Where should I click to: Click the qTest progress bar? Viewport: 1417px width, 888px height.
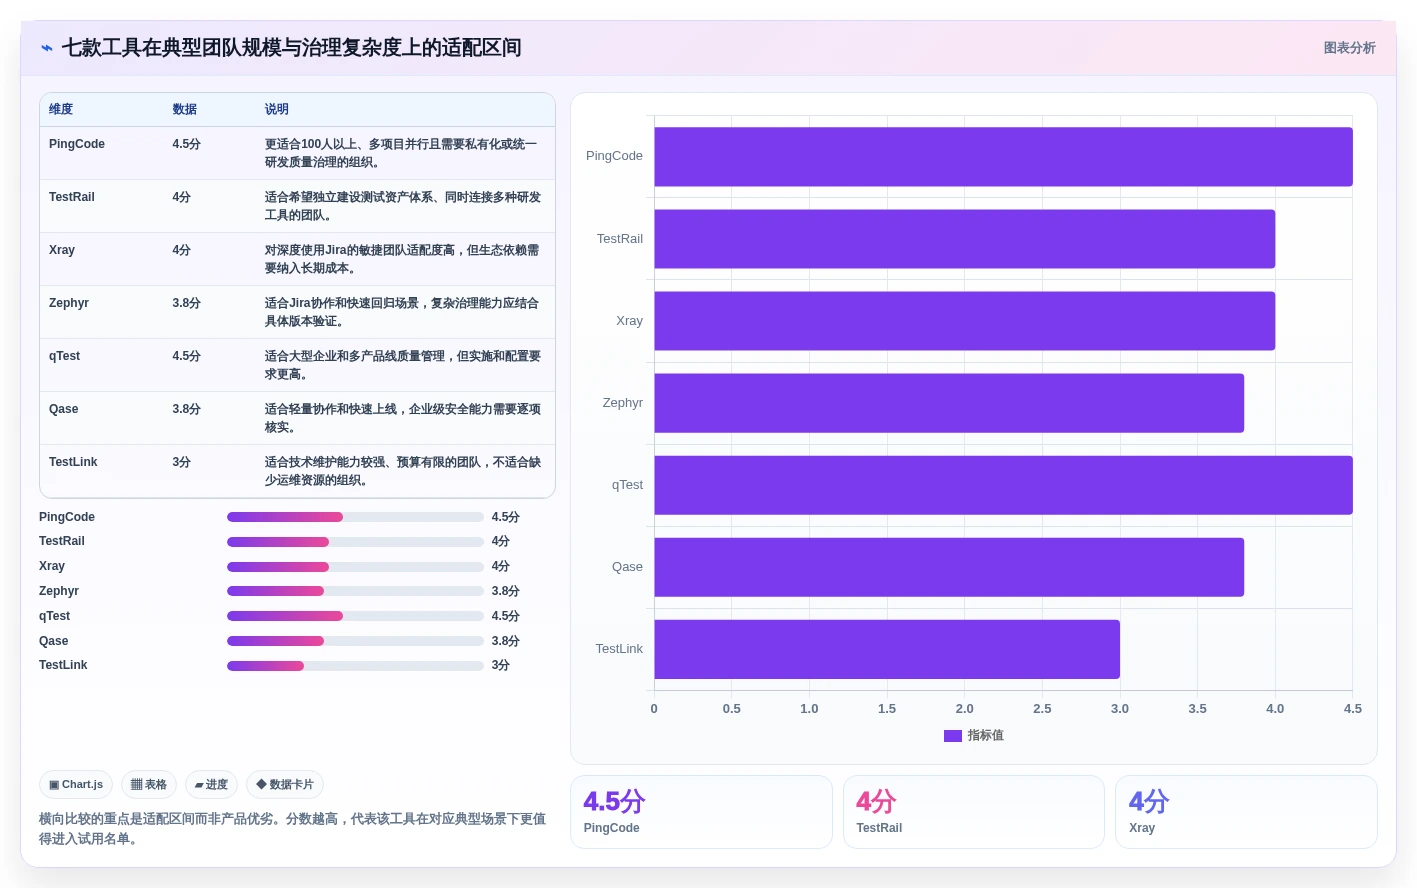pyautogui.click(x=355, y=616)
